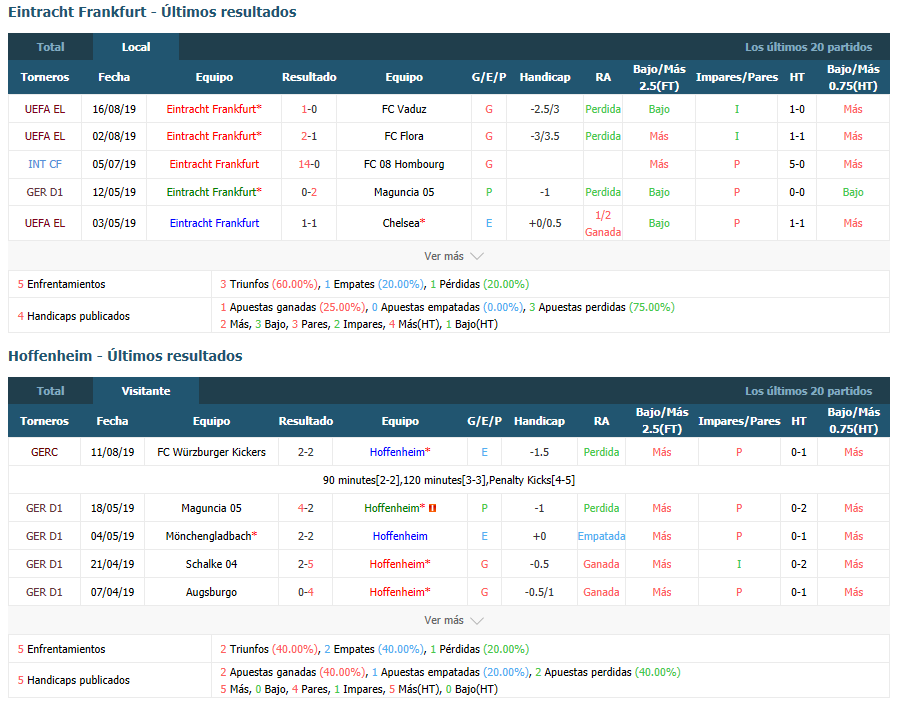Click date 05/07/19
Viewport: 909px width, 704px height.
(114, 164)
